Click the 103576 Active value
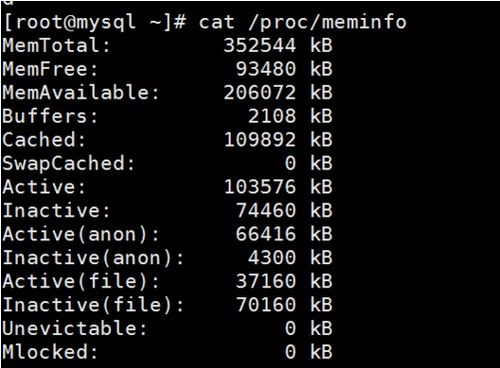This screenshot has height=368, width=500. [260, 187]
